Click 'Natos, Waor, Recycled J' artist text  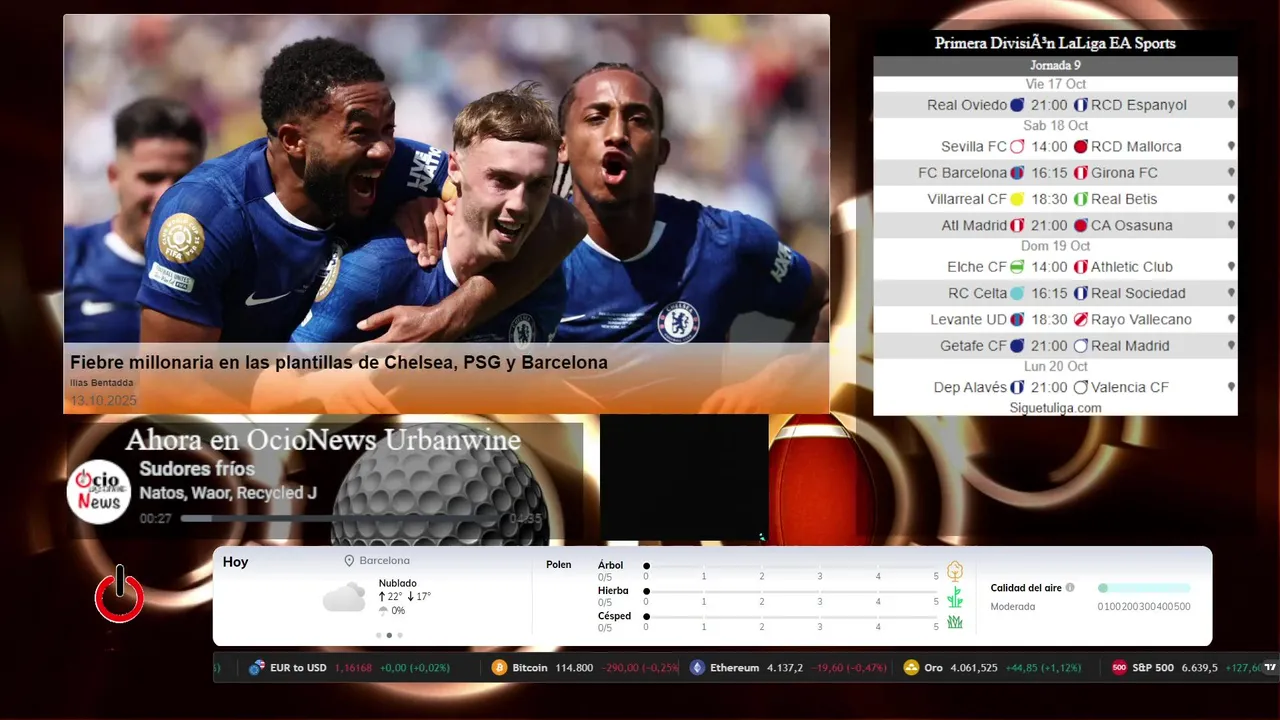point(228,493)
